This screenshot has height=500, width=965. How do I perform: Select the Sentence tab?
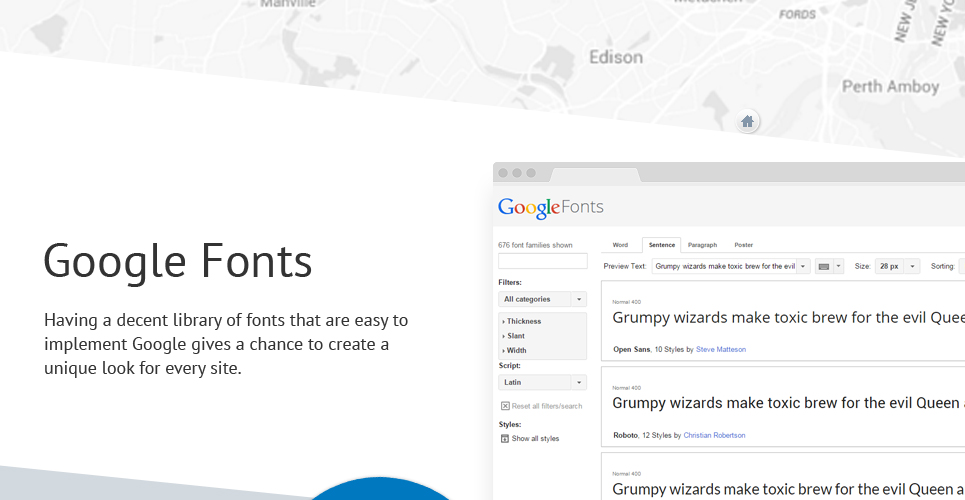click(662, 245)
